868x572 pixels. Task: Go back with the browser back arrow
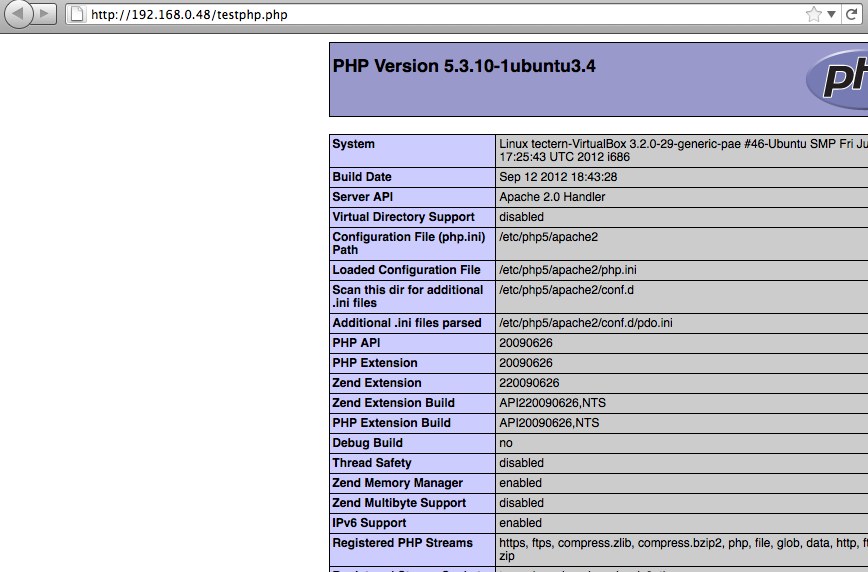tap(18, 14)
